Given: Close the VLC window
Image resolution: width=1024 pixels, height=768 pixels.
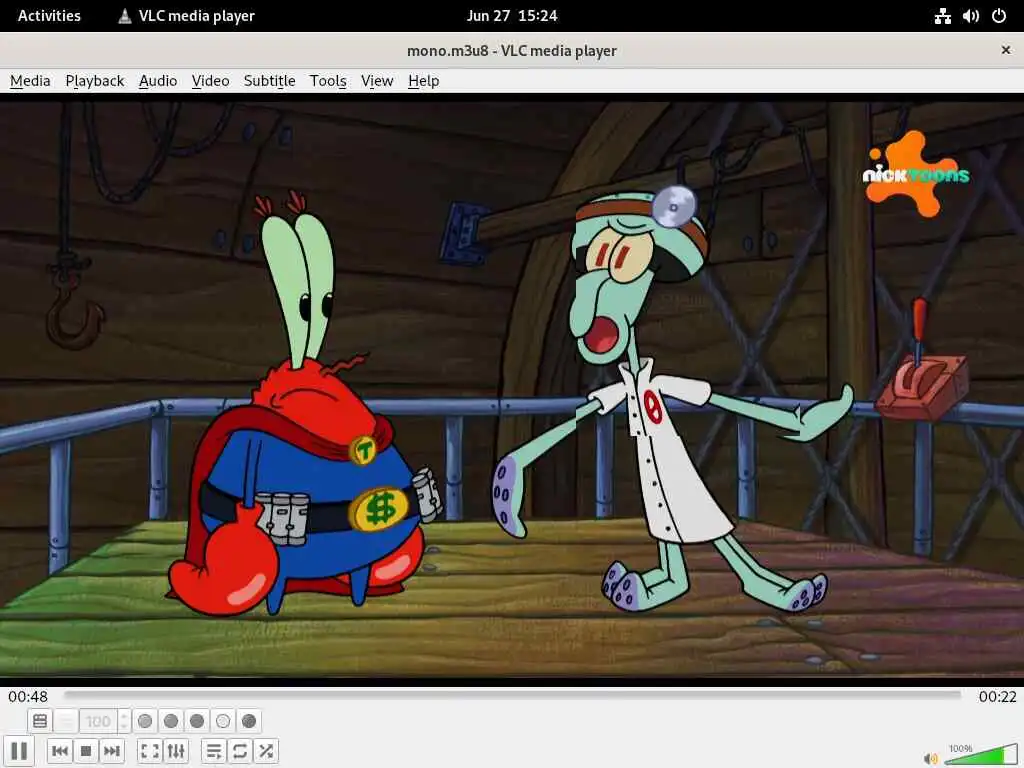Looking at the screenshot, I should [1006, 50].
